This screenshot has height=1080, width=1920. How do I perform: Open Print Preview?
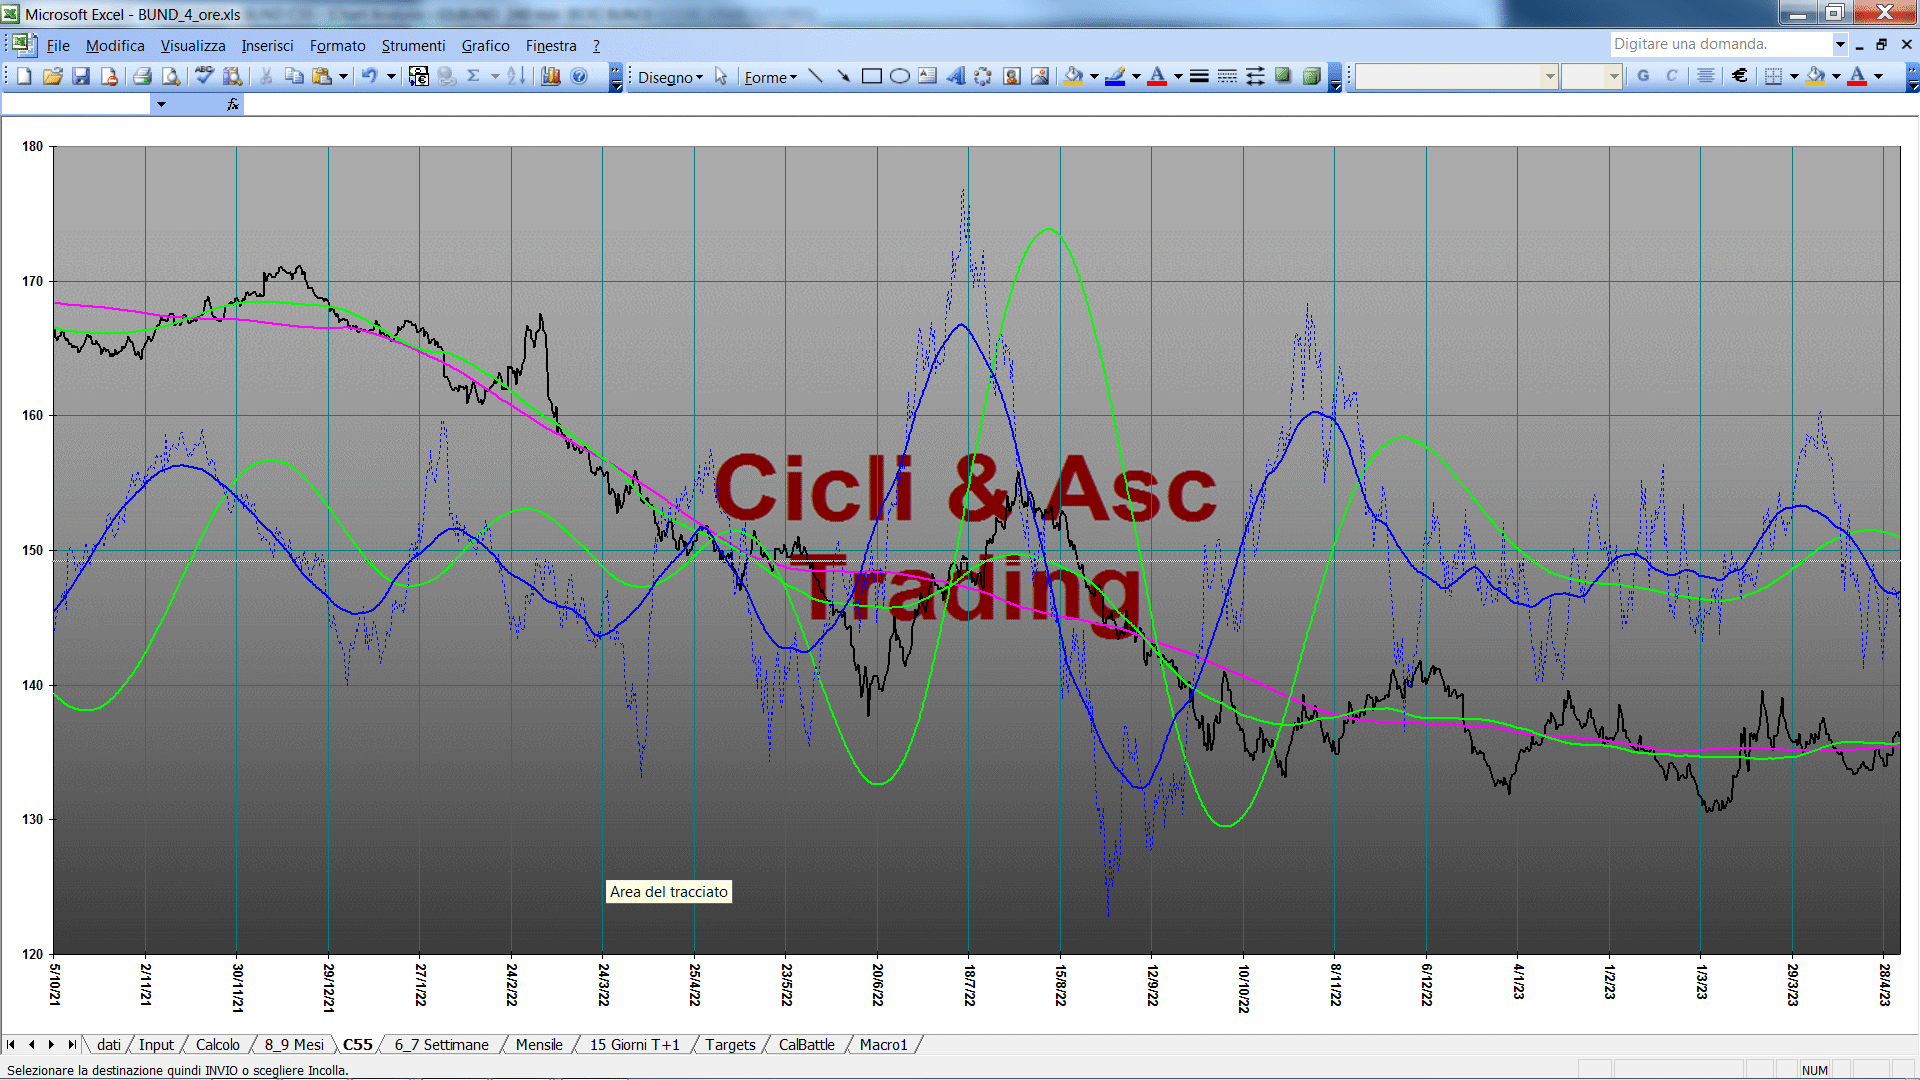click(171, 77)
